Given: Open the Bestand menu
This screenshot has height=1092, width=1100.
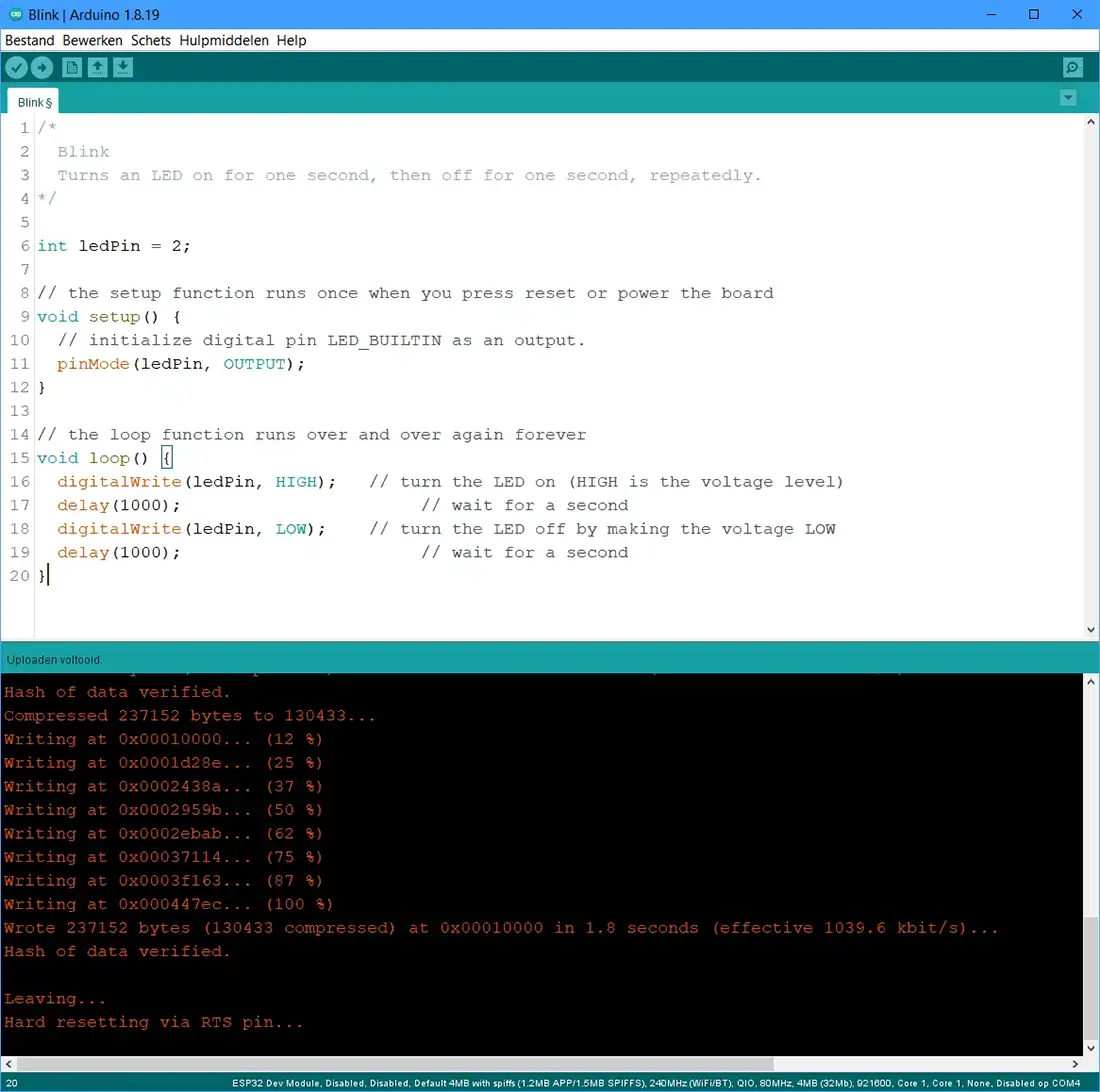Looking at the screenshot, I should (29, 41).
